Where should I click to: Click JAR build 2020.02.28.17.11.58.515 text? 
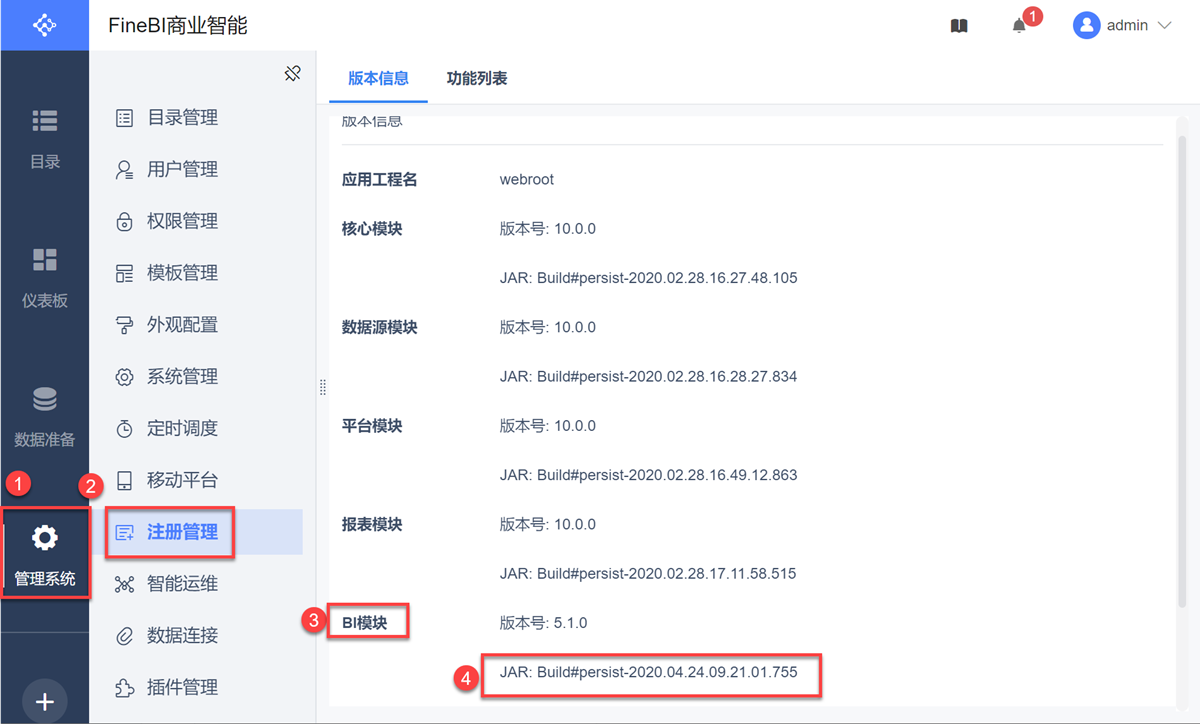[649, 574]
